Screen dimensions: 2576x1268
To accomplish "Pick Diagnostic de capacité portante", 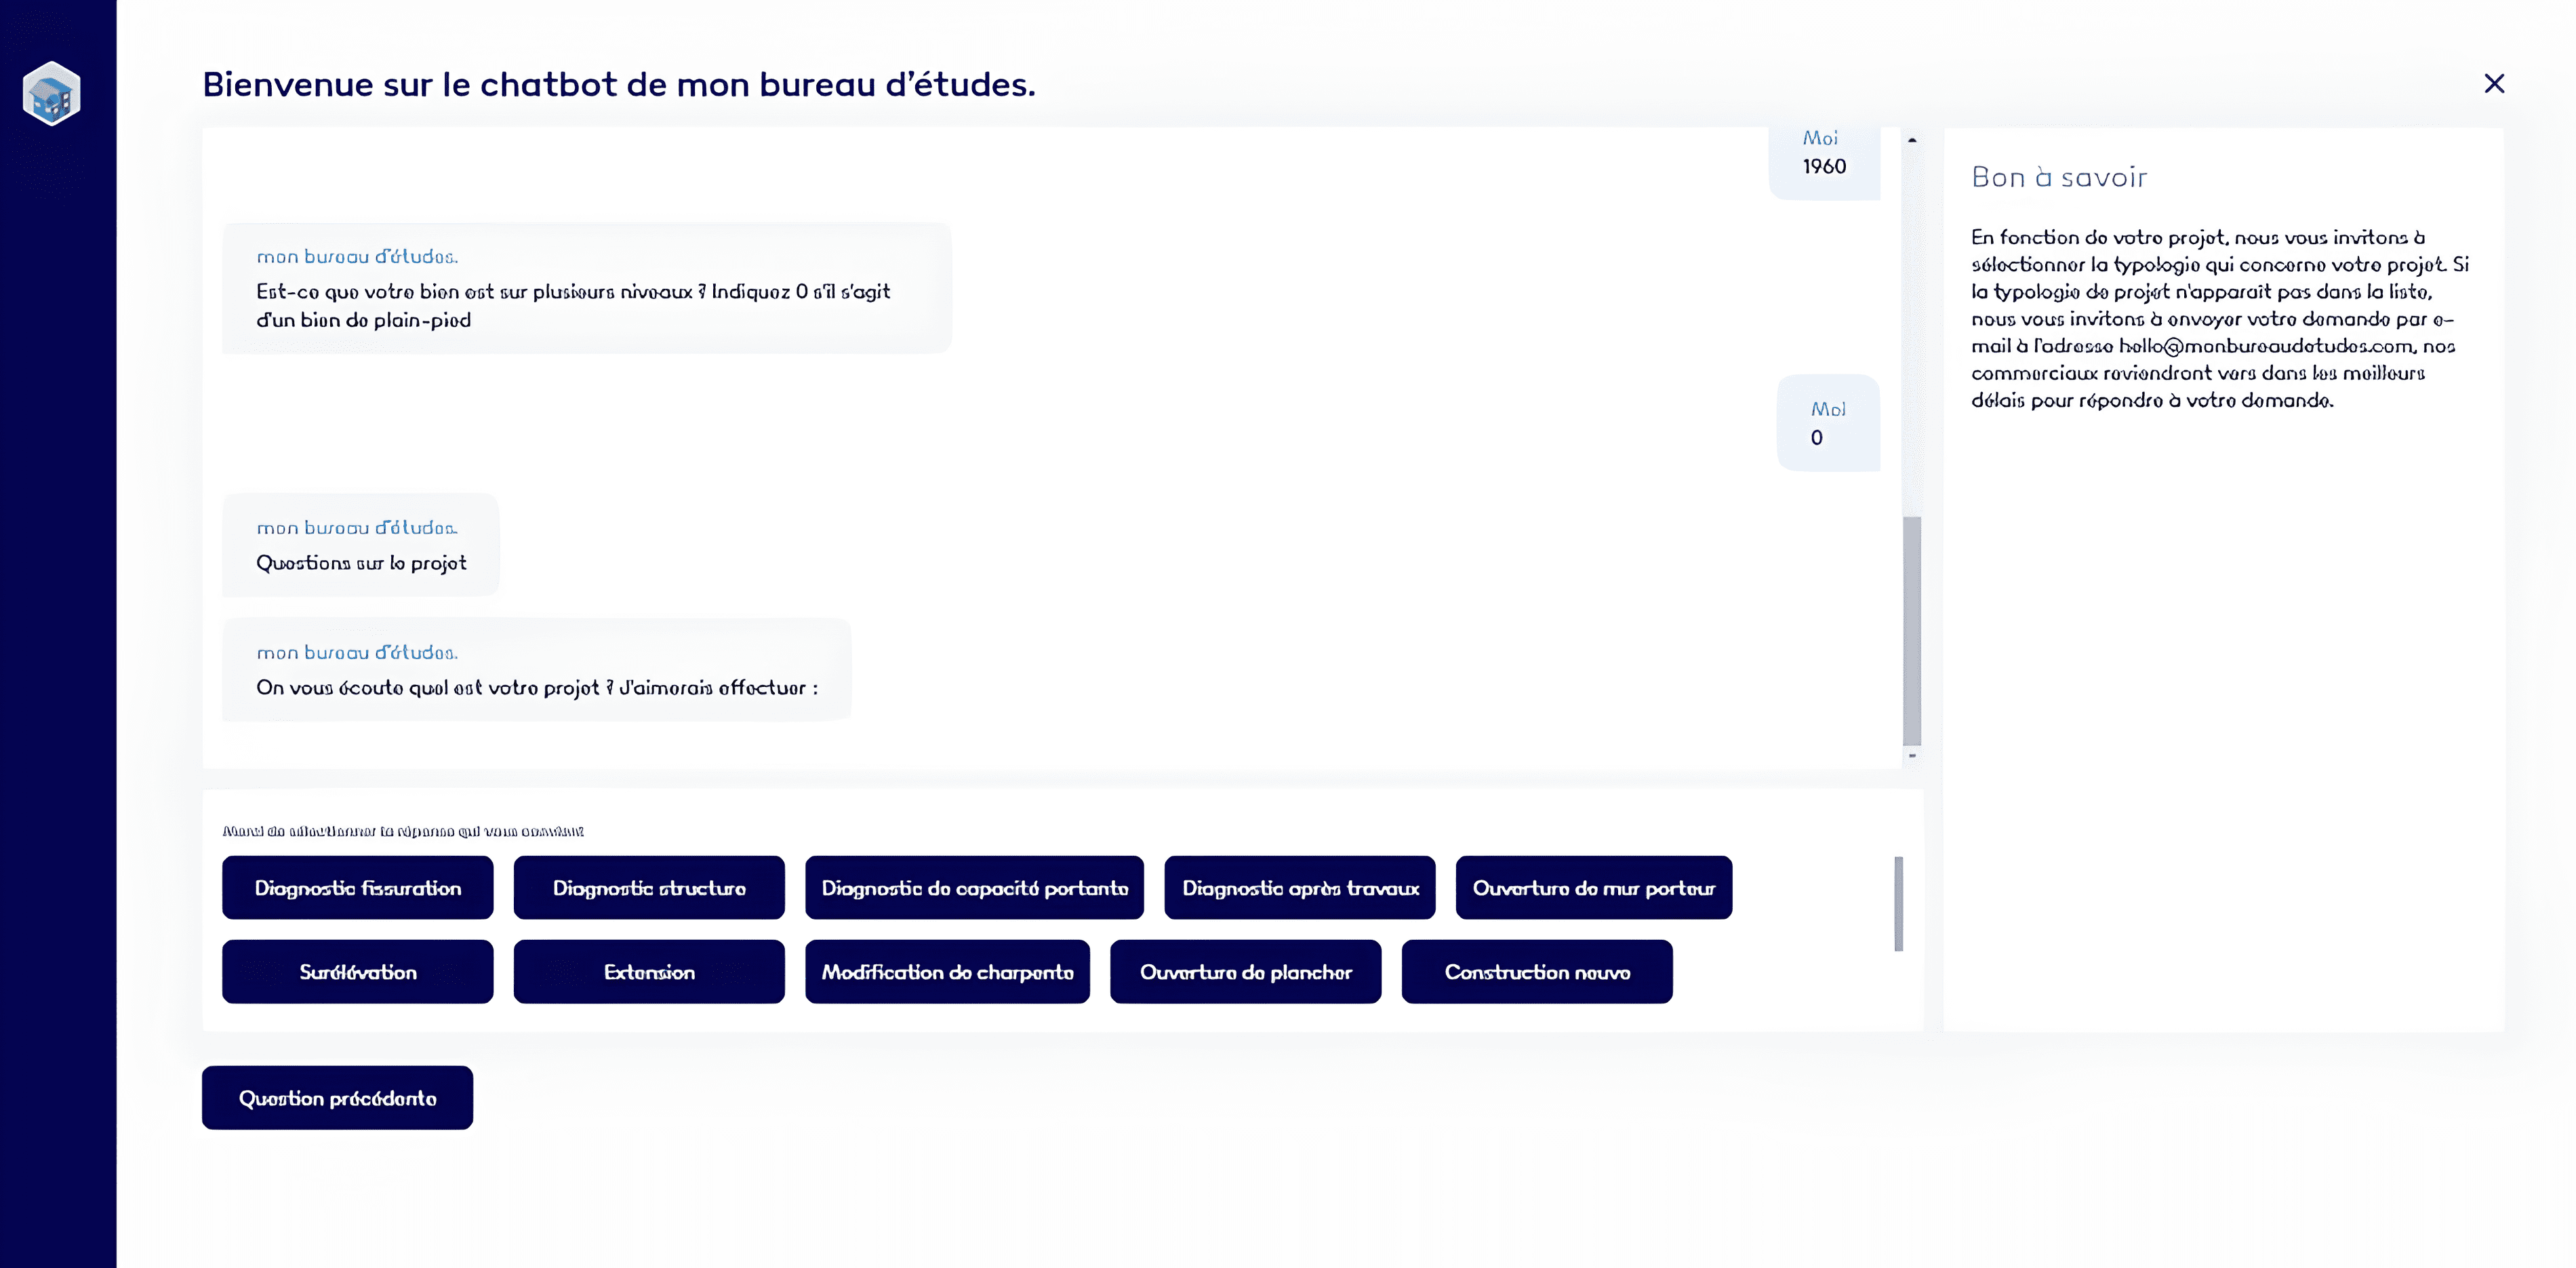I will [974, 888].
